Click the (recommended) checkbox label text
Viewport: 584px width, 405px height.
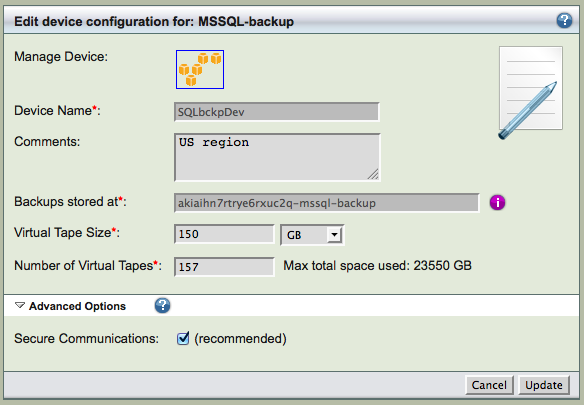pyautogui.click(x=240, y=339)
